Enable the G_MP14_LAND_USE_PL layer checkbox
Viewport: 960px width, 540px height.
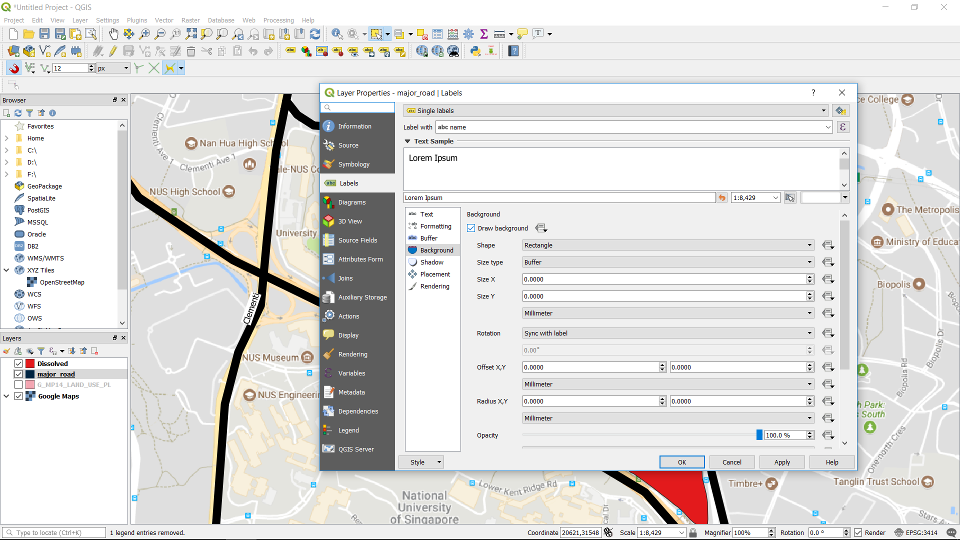point(18,385)
